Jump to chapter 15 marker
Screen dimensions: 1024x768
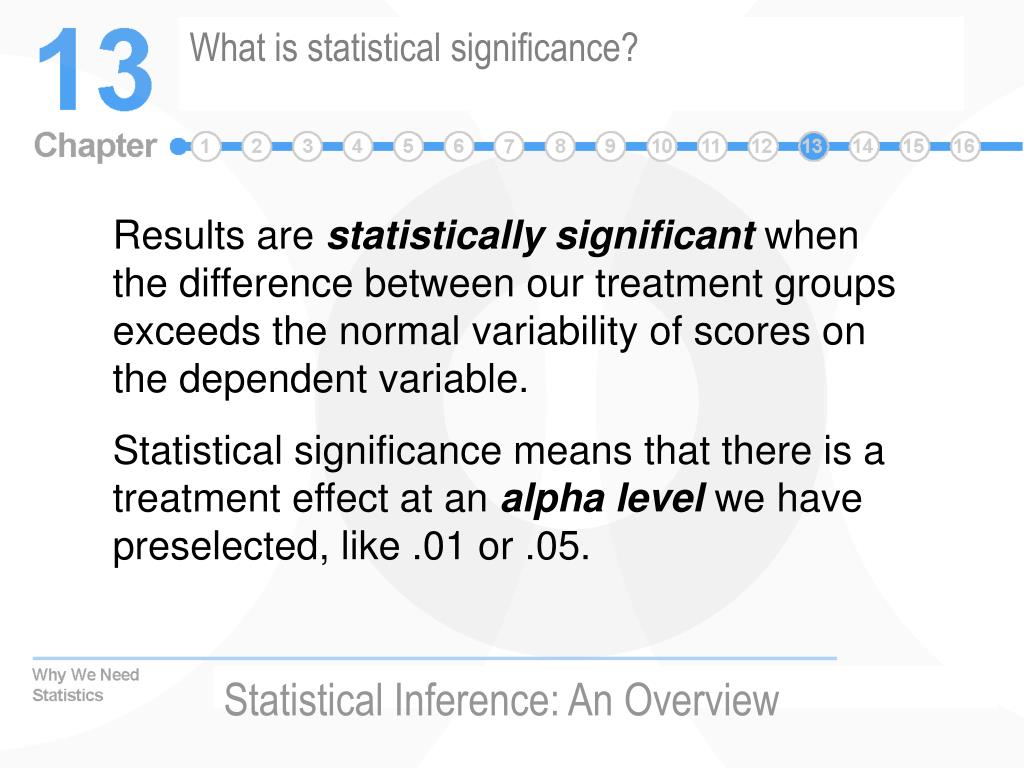[x=914, y=146]
